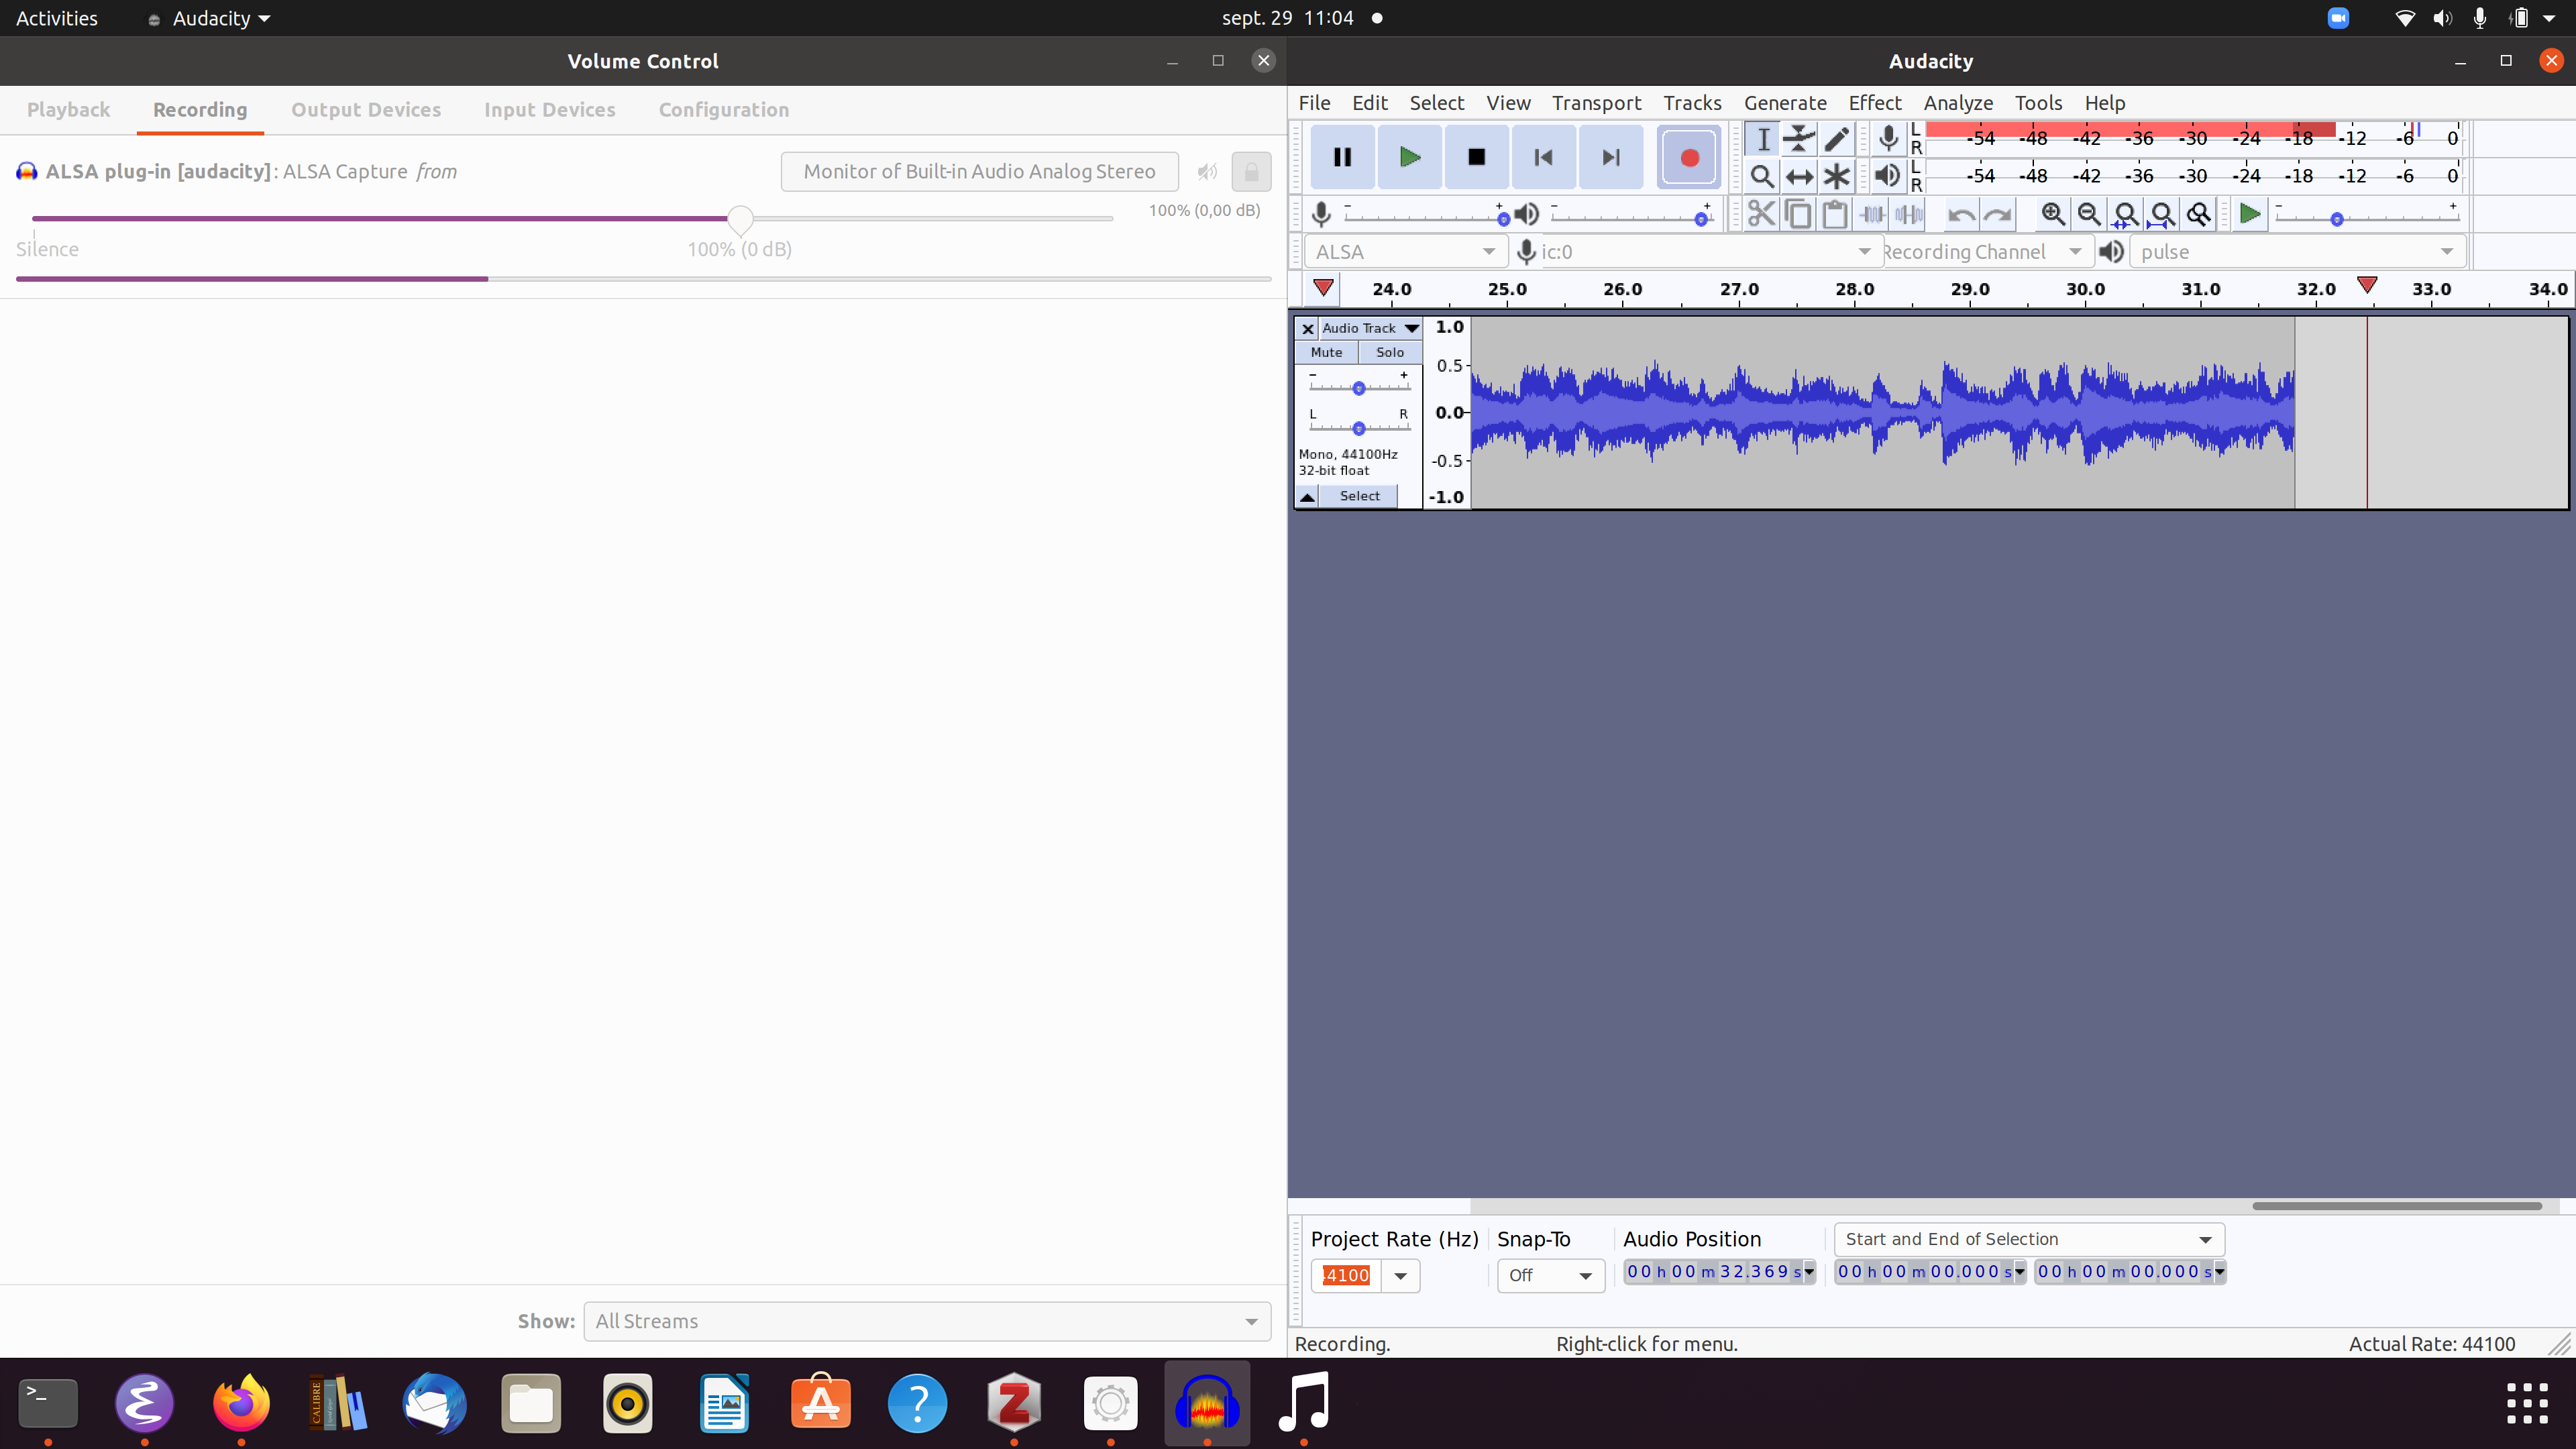
Task: Switch to the Input Devices tab
Action: tap(549, 110)
